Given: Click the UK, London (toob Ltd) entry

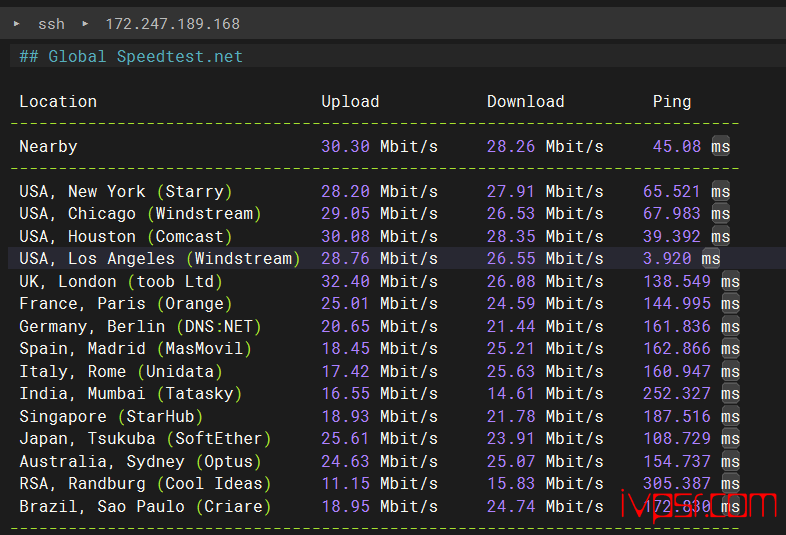Looking at the screenshot, I should click(x=121, y=281).
